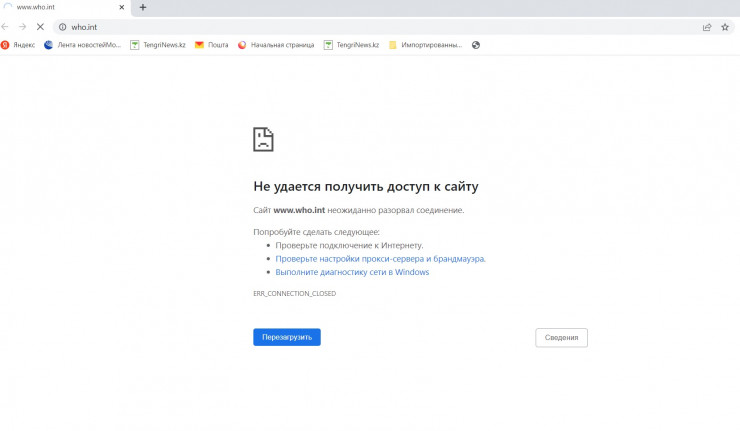This screenshot has width=740, height=431.
Task: Stop loading the page with X icon
Action: coord(40,27)
